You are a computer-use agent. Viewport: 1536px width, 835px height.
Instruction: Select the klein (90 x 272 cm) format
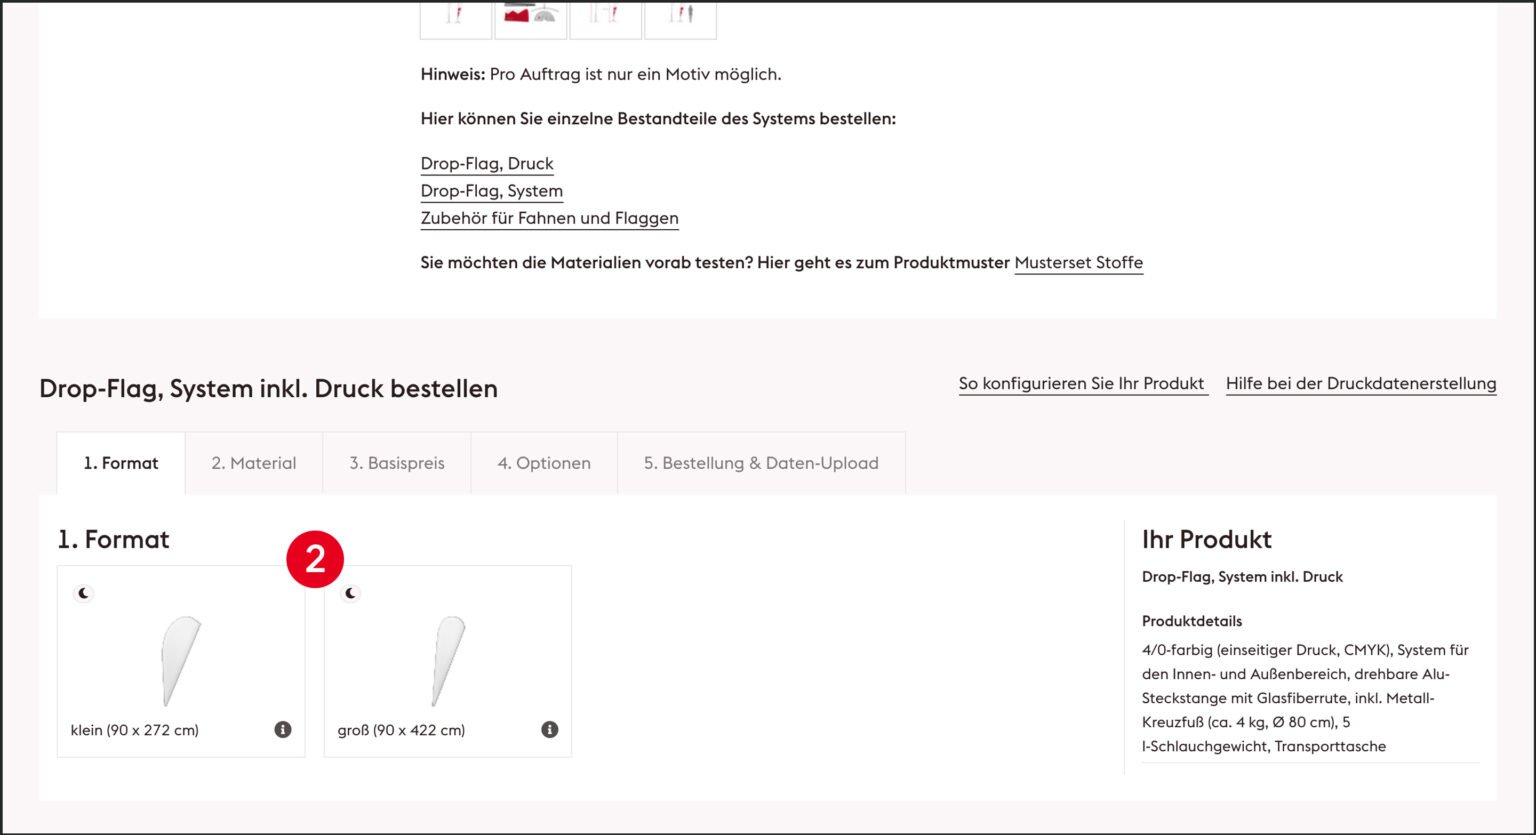pyautogui.click(x=180, y=660)
